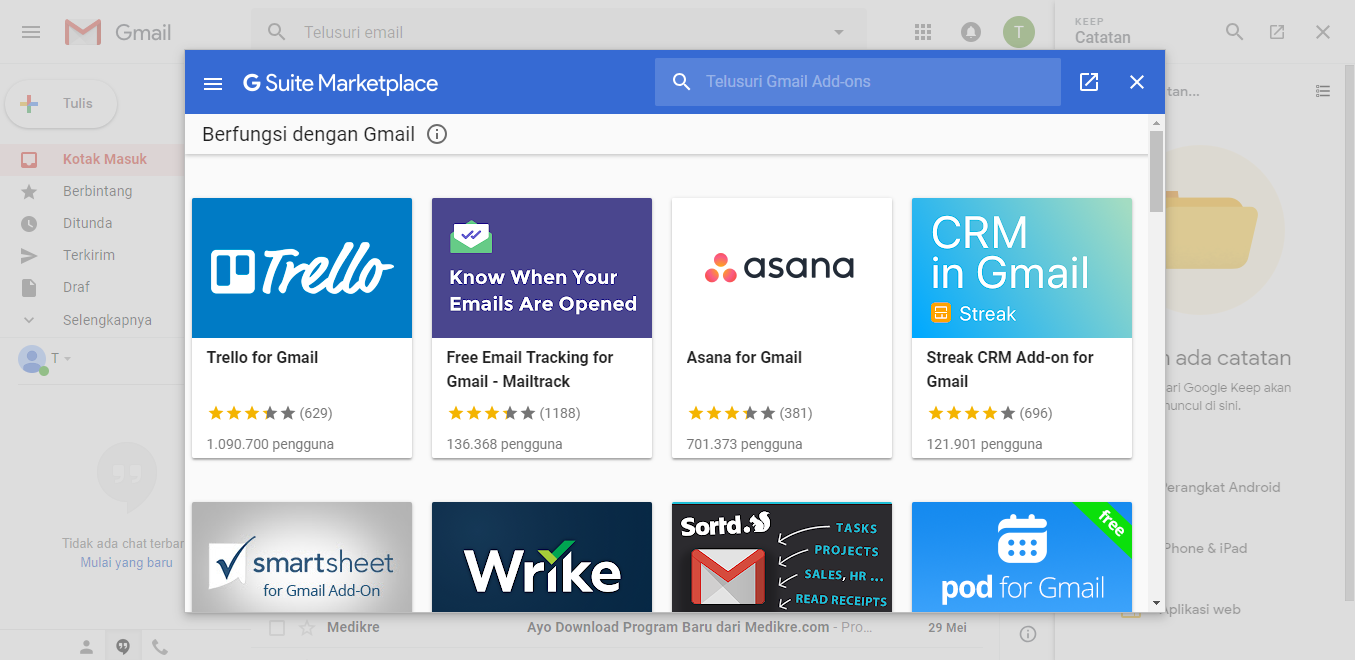Click Free Email Tracking for Gmail title

point(530,369)
